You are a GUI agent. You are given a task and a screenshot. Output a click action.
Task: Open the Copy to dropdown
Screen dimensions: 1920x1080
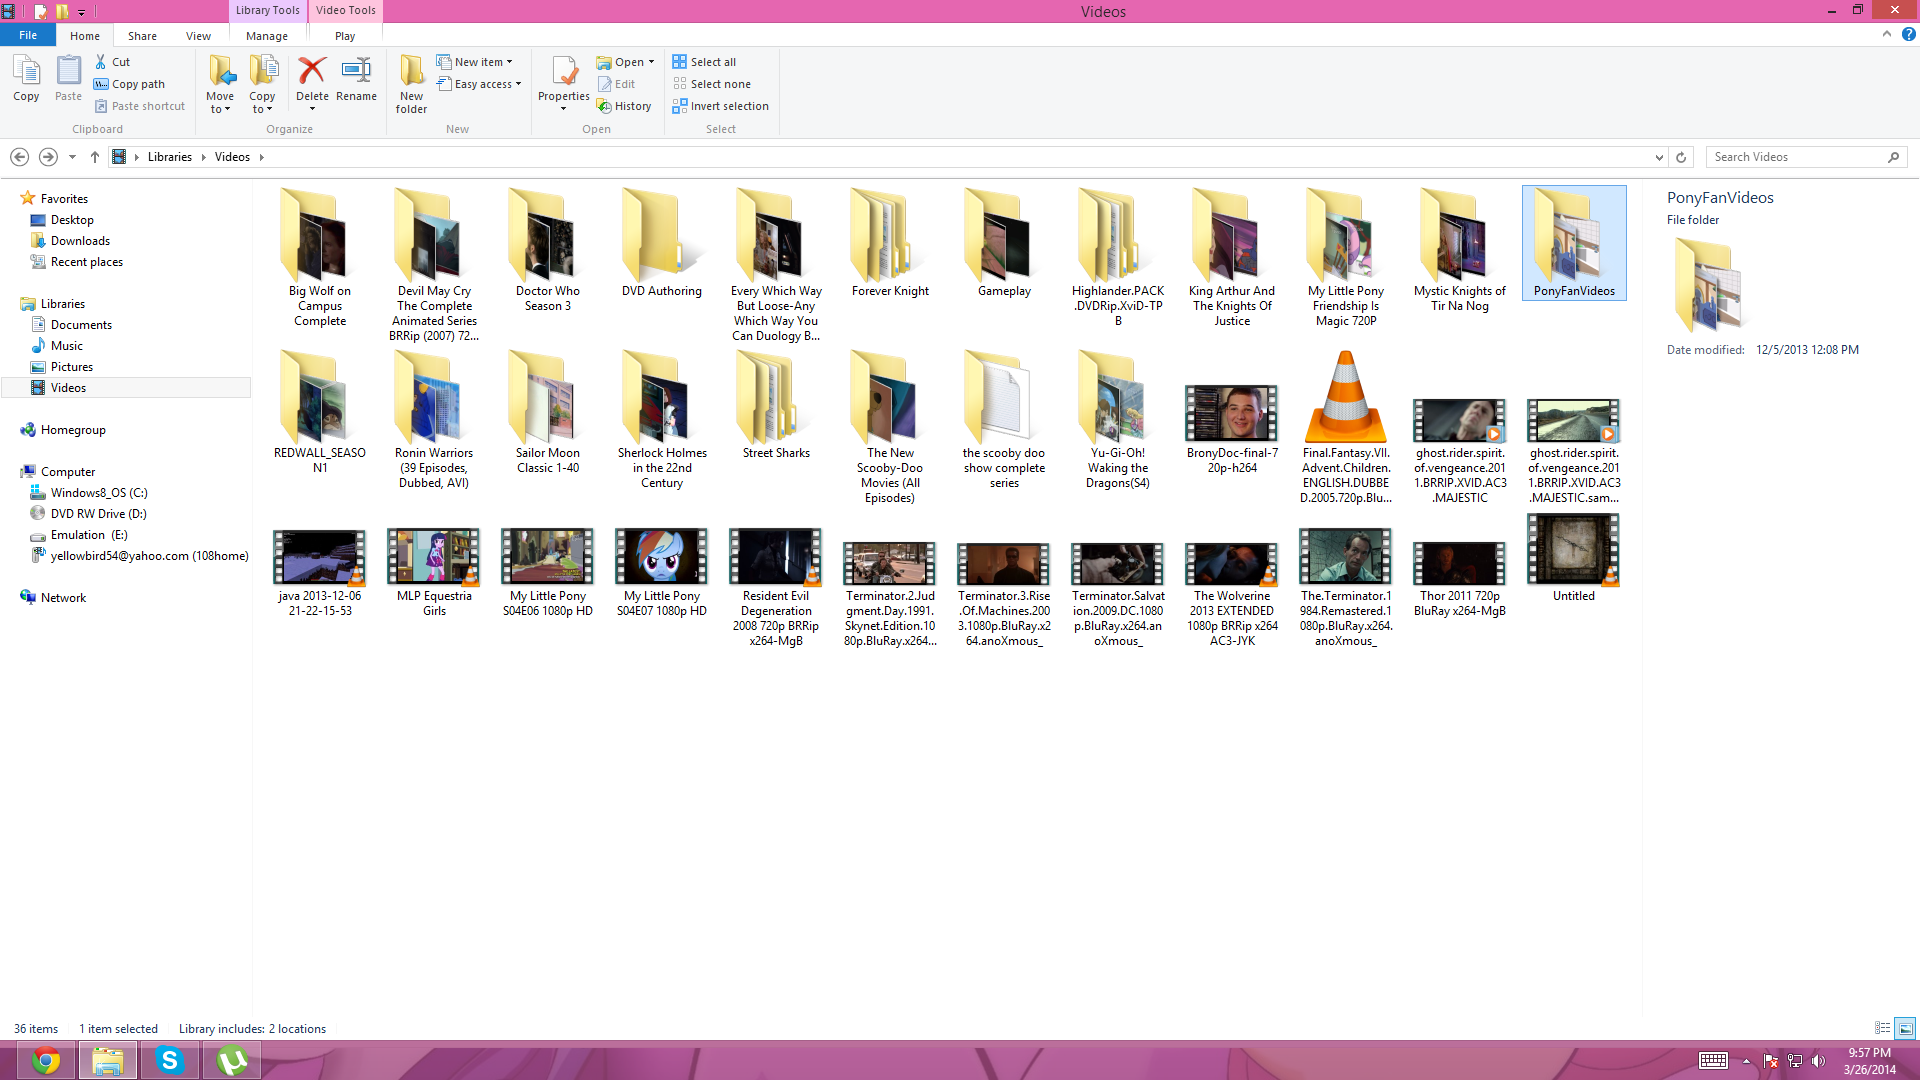tap(262, 84)
